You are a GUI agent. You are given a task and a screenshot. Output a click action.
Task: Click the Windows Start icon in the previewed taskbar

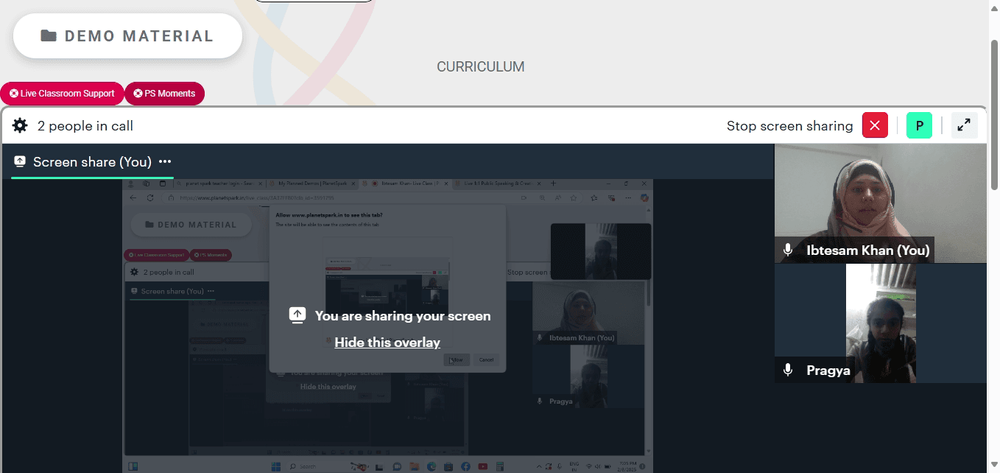(x=276, y=467)
